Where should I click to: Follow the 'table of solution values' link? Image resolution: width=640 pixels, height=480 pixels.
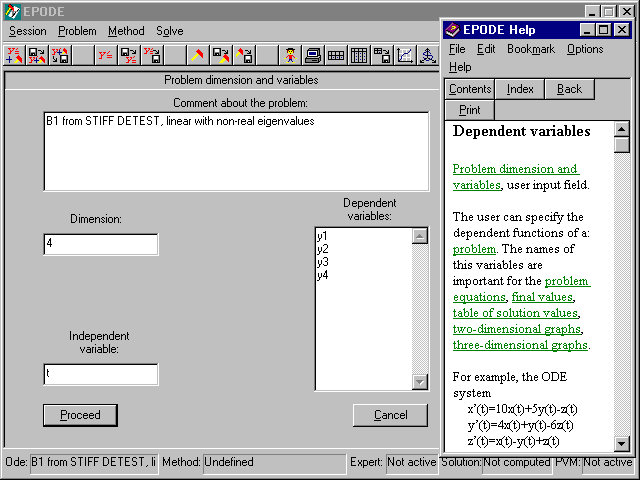click(516, 313)
